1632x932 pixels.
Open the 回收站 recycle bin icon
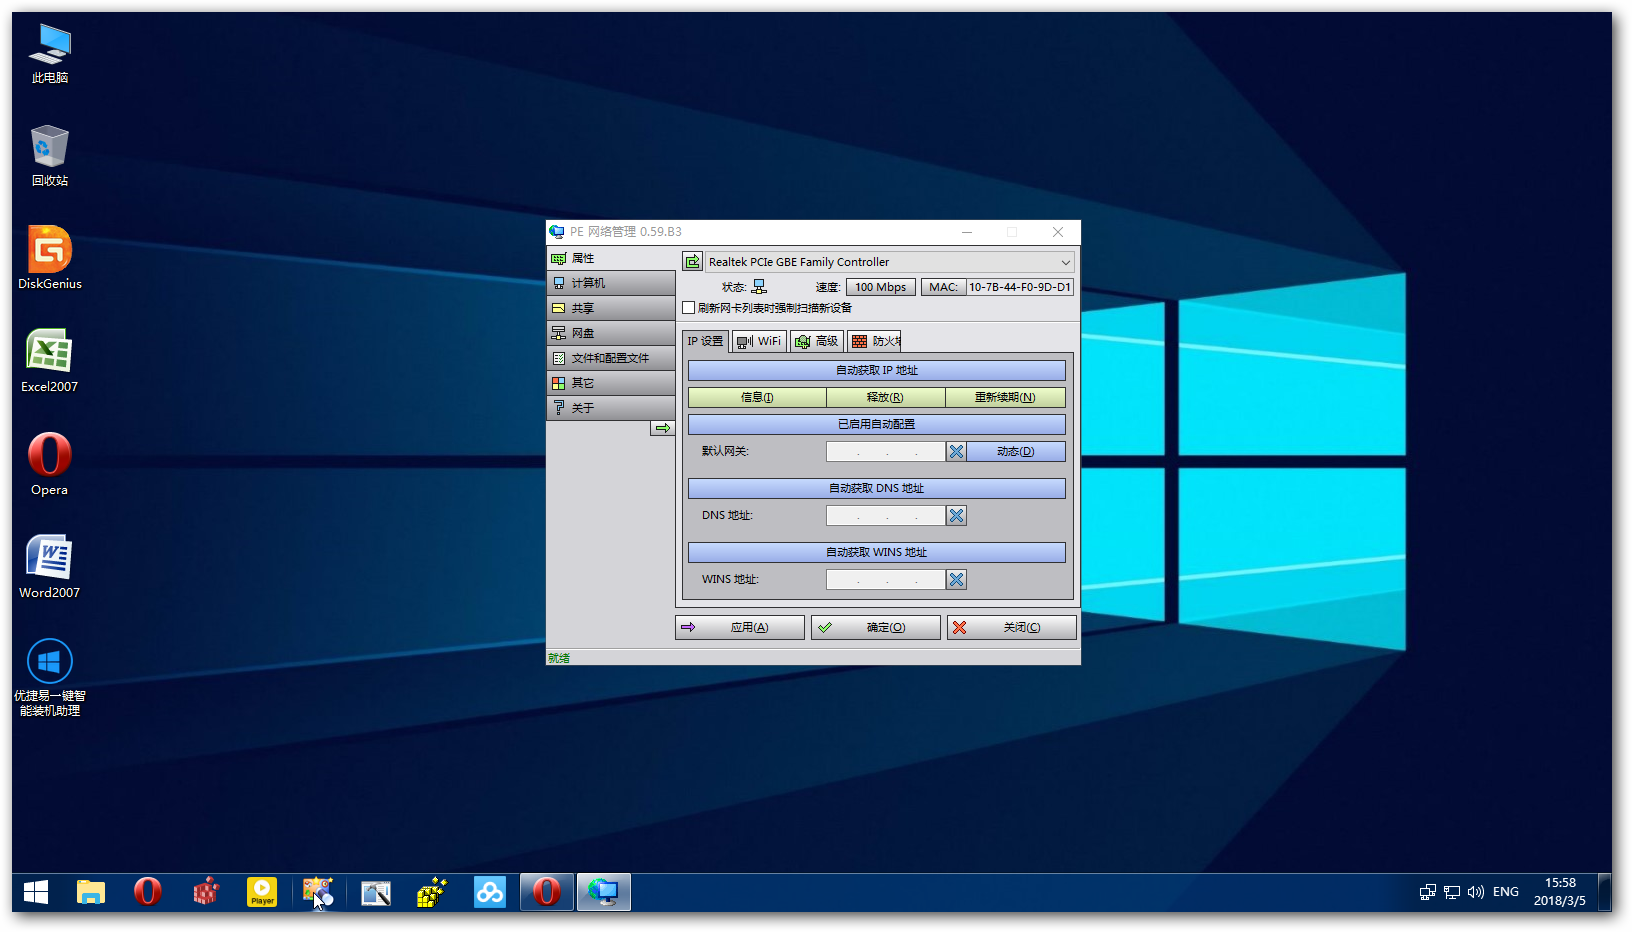click(x=49, y=156)
